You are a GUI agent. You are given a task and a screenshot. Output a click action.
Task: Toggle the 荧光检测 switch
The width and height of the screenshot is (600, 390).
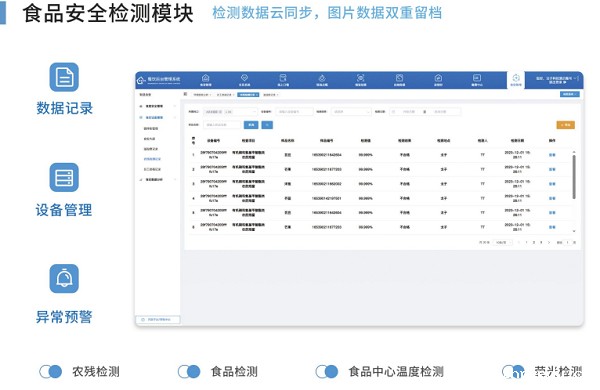coord(513,371)
